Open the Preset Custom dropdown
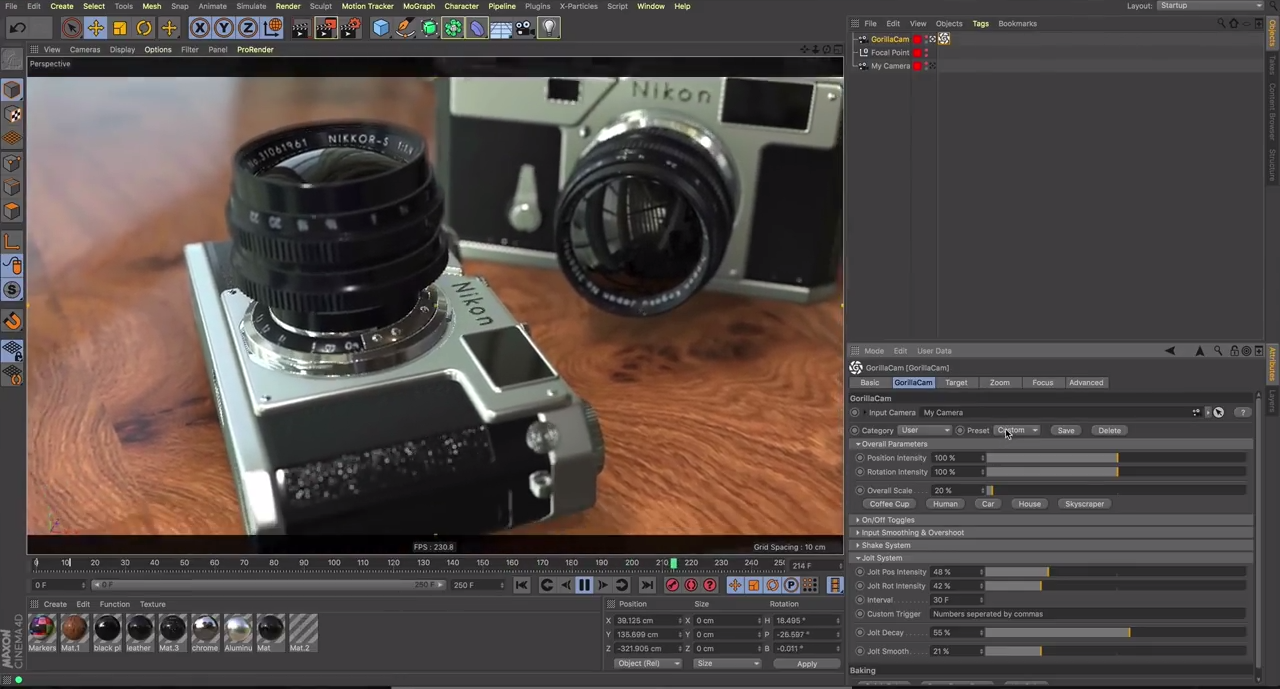This screenshot has height=689, width=1280. [1016, 430]
